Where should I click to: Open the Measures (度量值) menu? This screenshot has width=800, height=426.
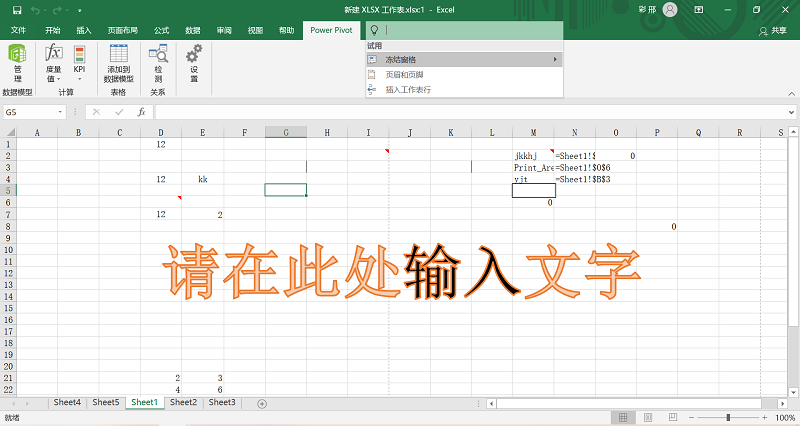(x=54, y=64)
